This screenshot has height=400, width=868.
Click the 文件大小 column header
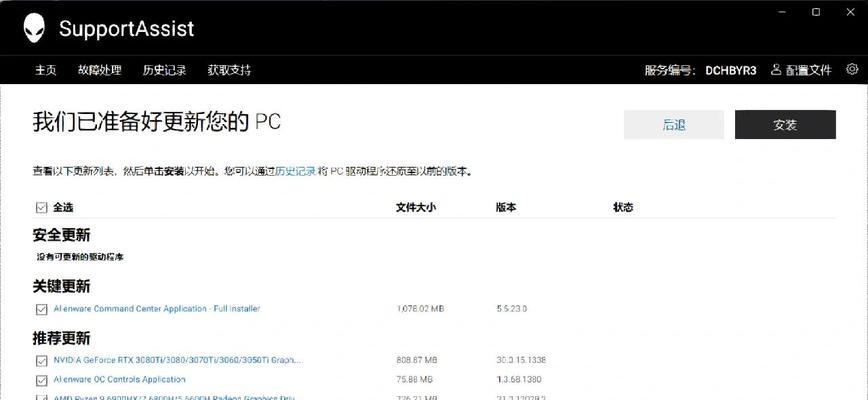(x=416, y=207)
